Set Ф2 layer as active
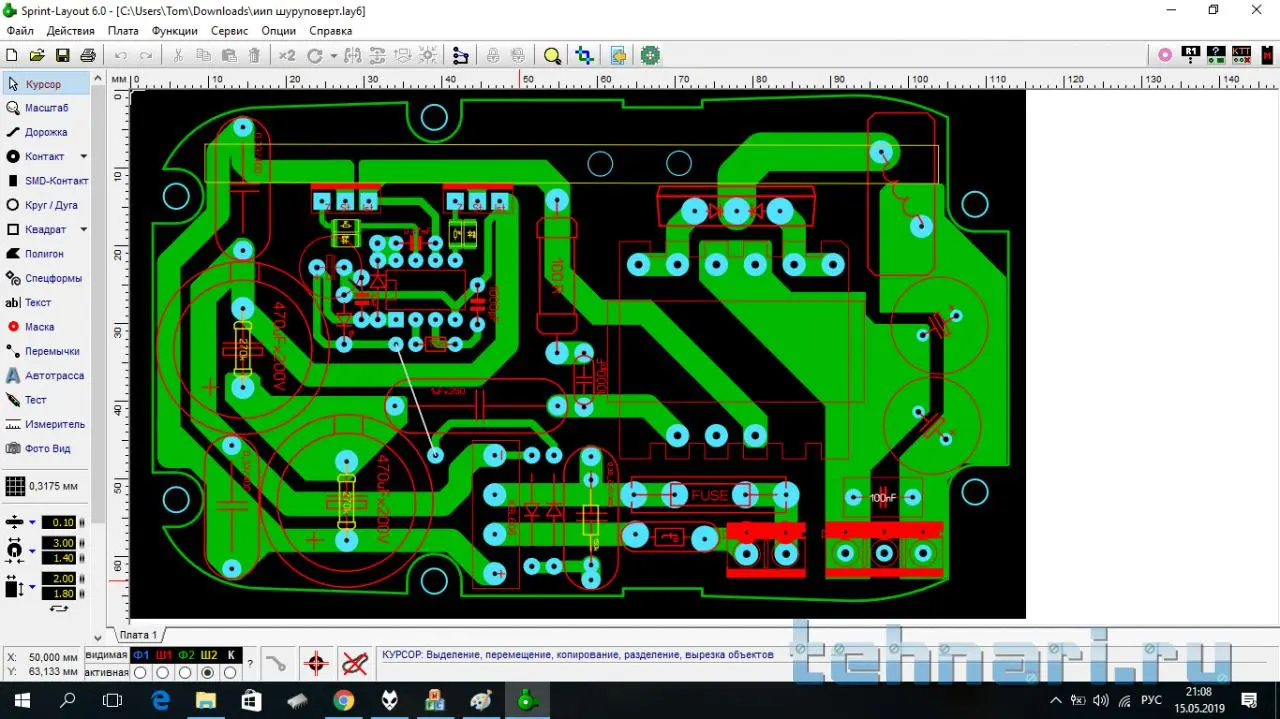 coord(186,673)
